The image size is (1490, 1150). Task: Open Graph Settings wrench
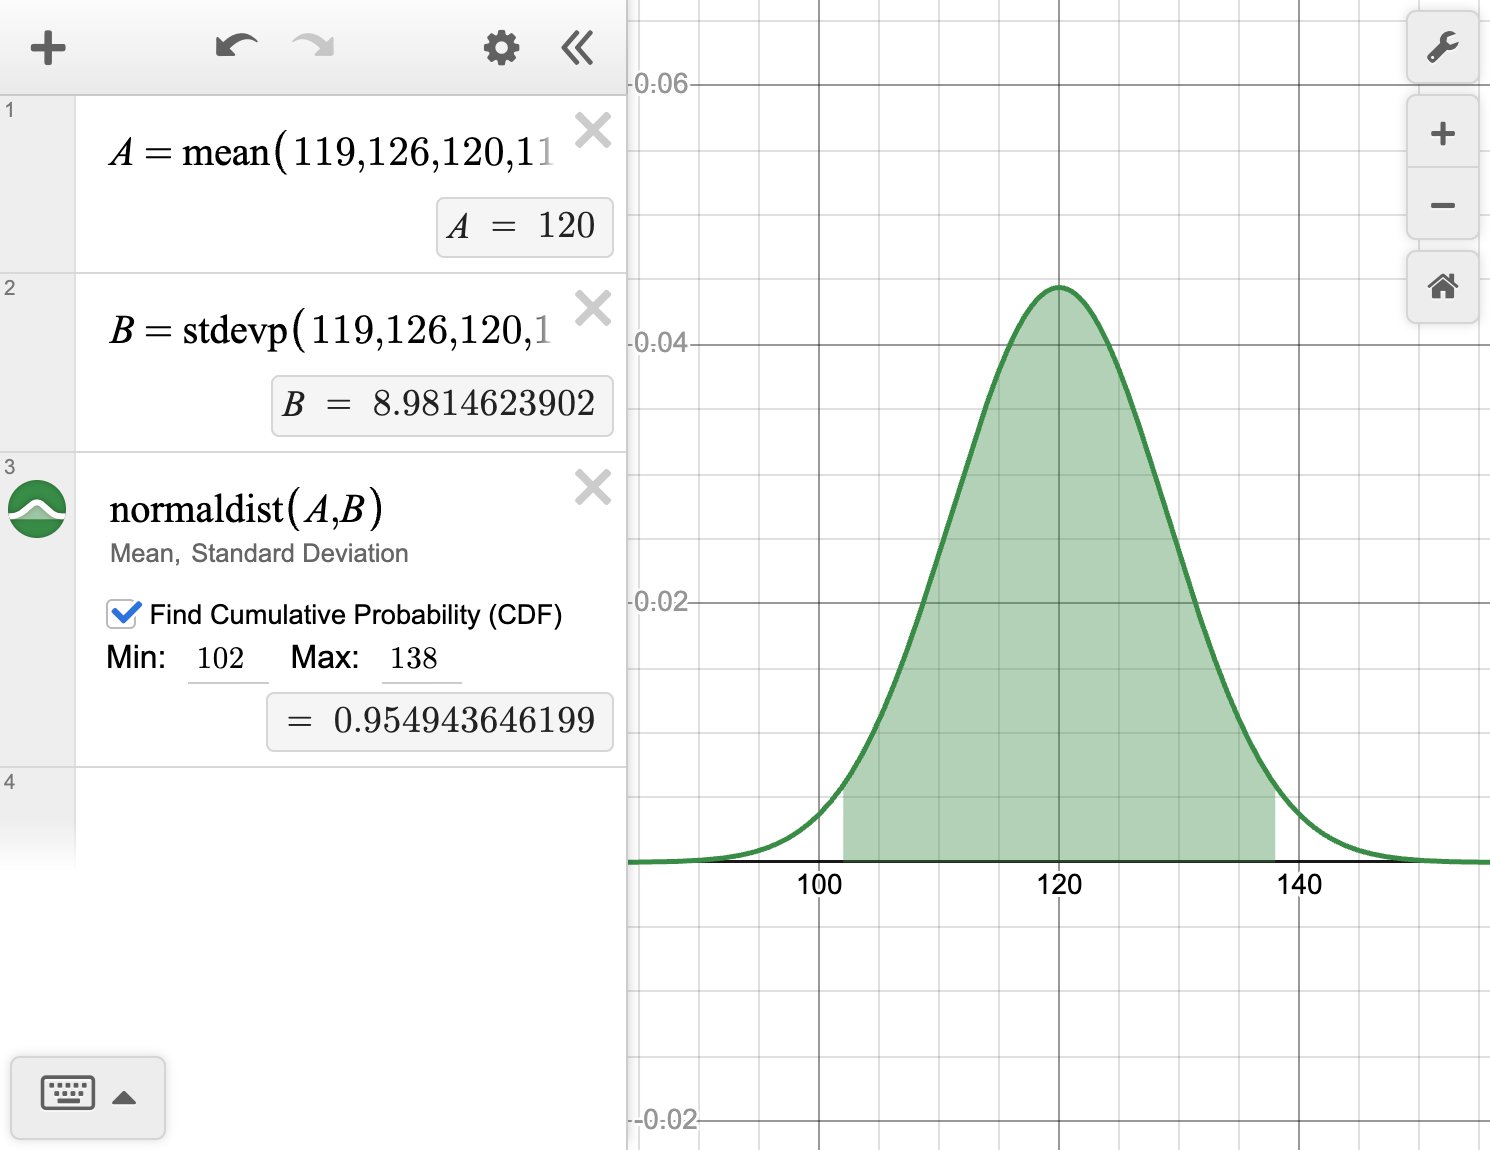(1442, 48)
